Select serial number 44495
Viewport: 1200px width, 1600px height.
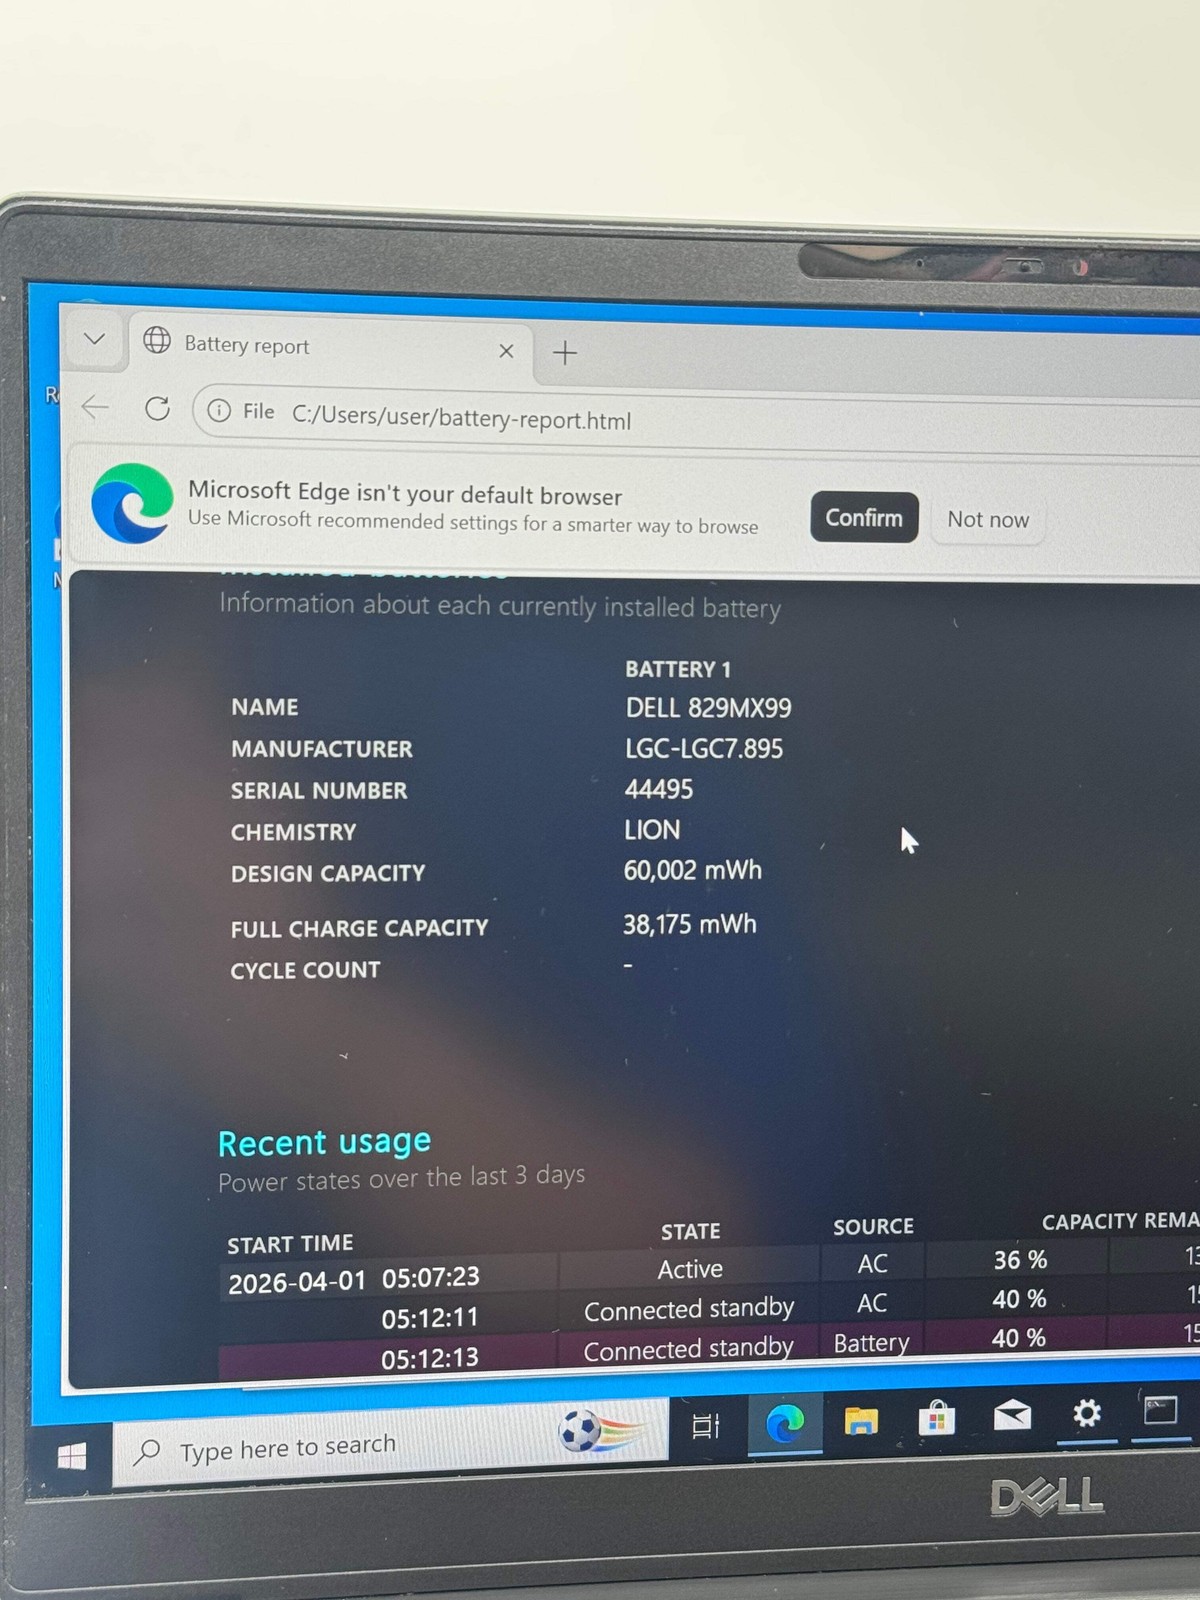pos(659,789)
